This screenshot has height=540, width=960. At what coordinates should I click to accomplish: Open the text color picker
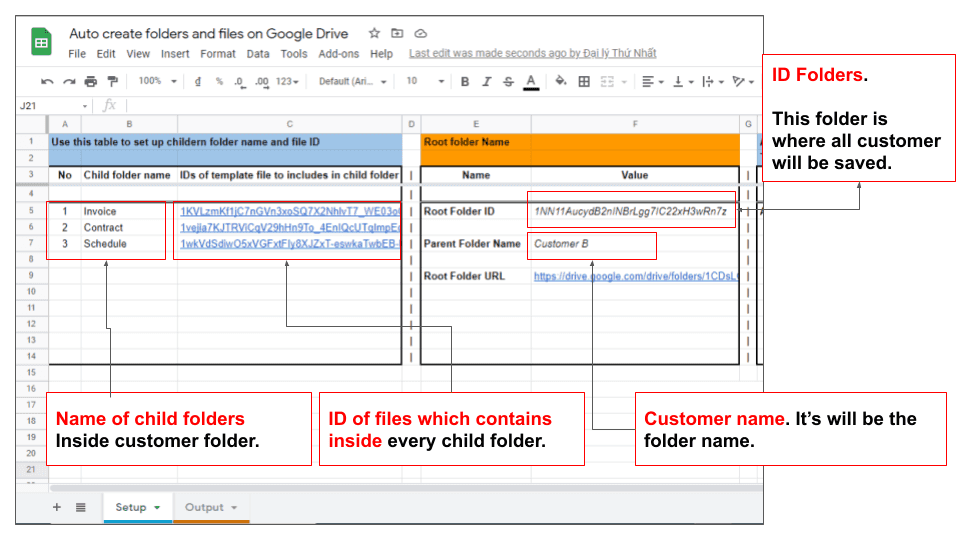pyautogui.click(x=531, y=82)
